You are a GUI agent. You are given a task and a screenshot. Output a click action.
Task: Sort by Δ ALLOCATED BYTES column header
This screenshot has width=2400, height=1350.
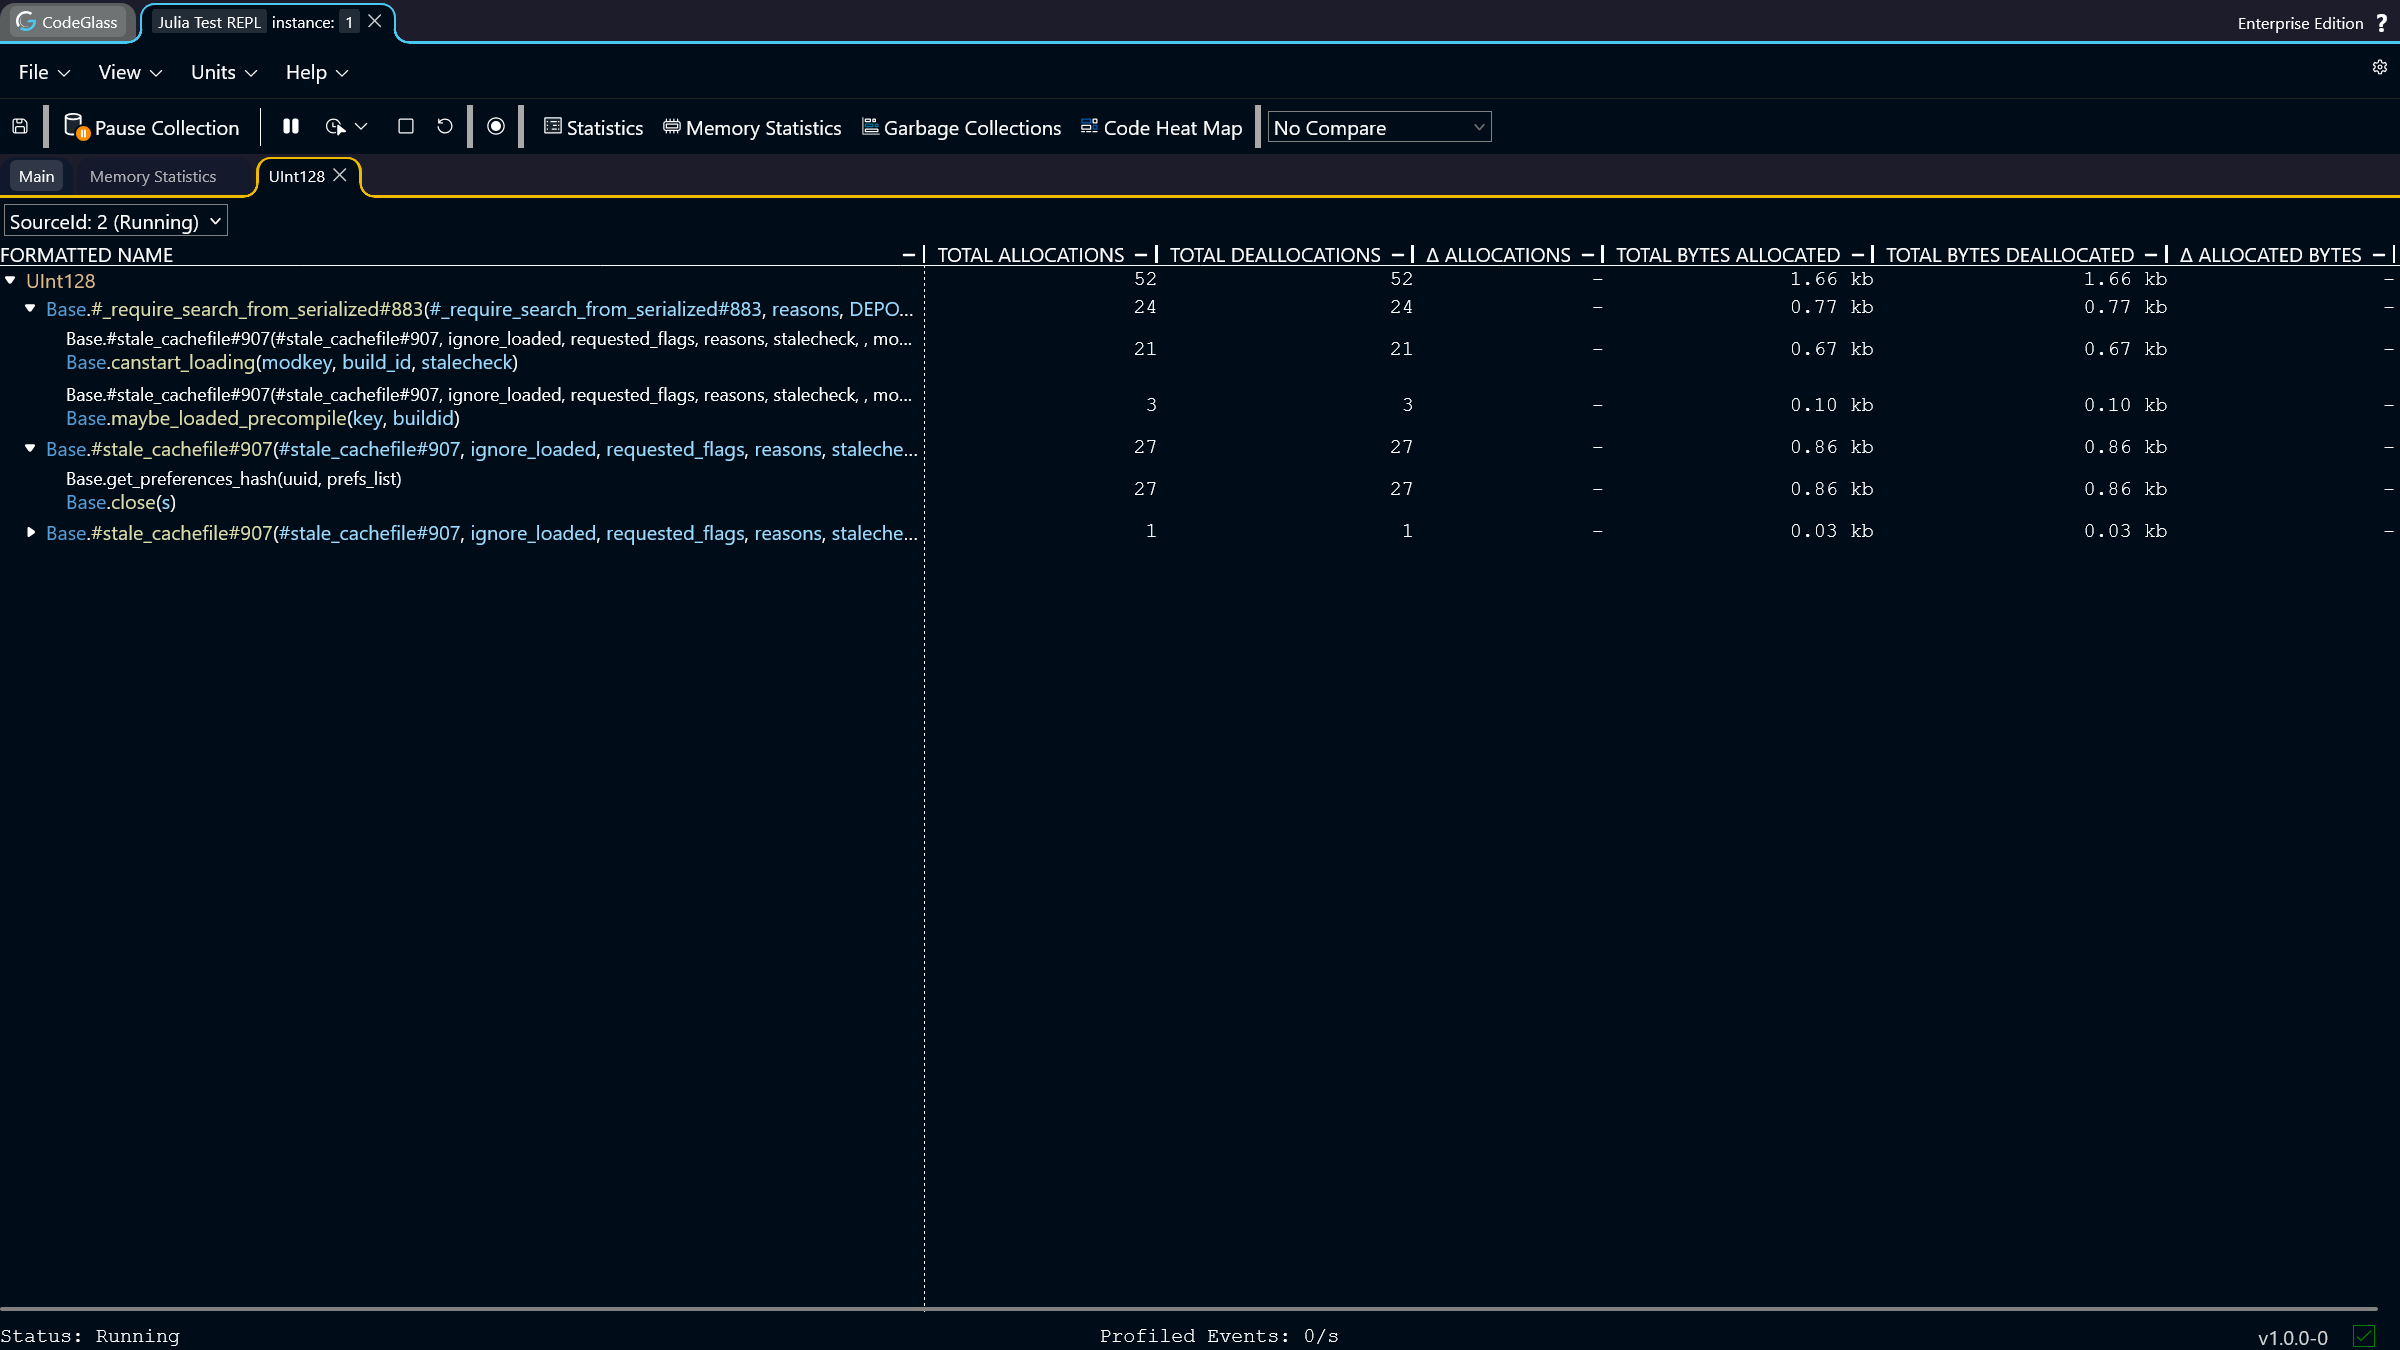coord(2271,255)
